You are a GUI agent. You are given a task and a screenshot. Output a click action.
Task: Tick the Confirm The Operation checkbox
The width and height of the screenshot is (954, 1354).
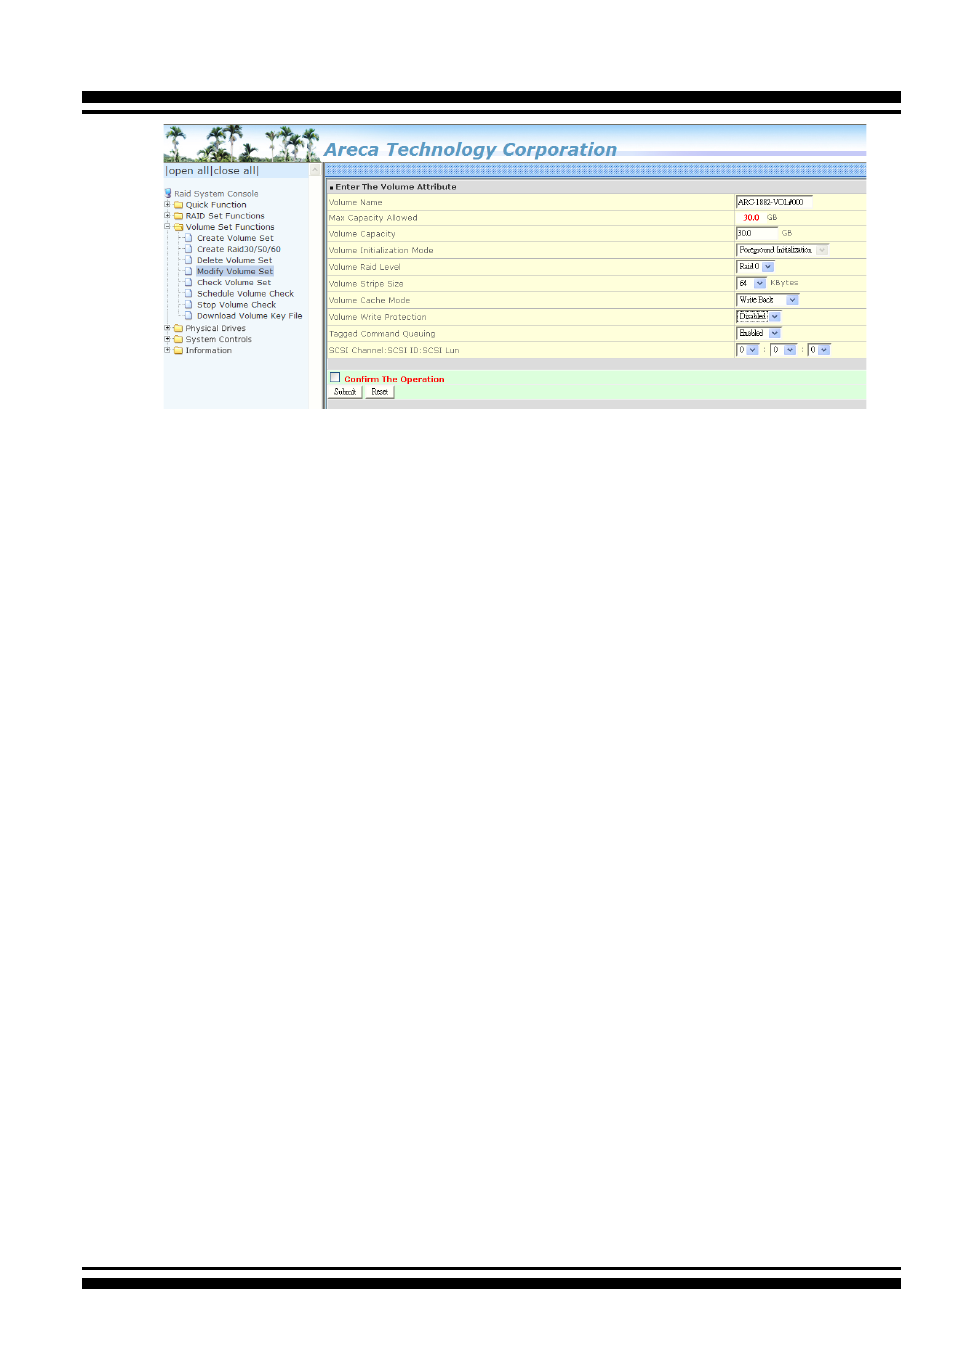[335, 378]
